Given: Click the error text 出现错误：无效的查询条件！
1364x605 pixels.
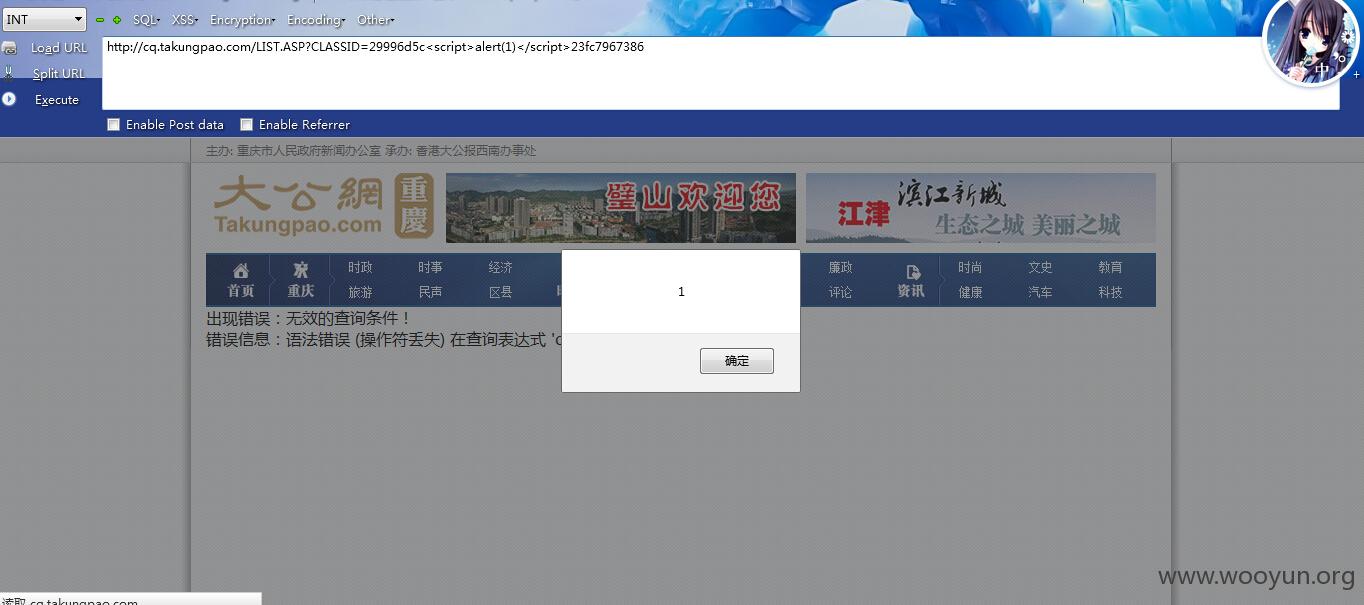Looking at the screenshot, I should point(309,319).
